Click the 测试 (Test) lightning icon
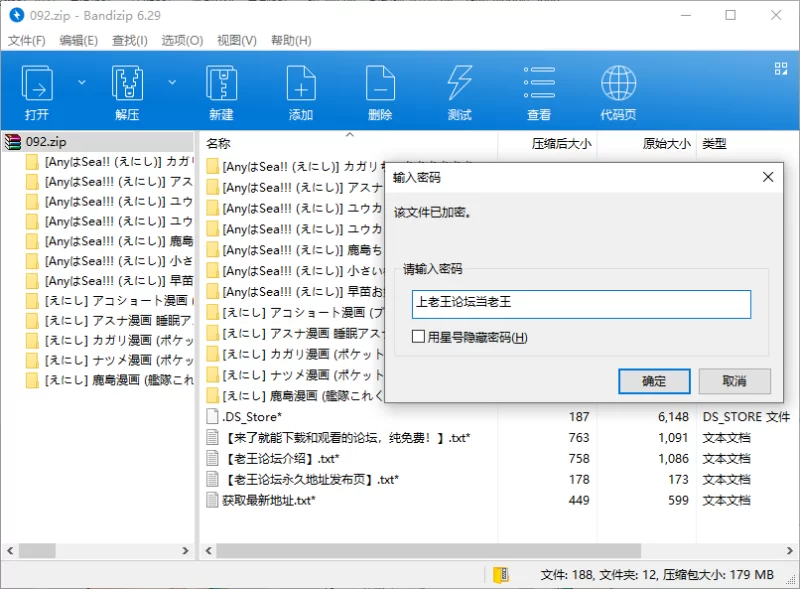The image size is (800, 589). pyautogui.click(x=459, y=83)
